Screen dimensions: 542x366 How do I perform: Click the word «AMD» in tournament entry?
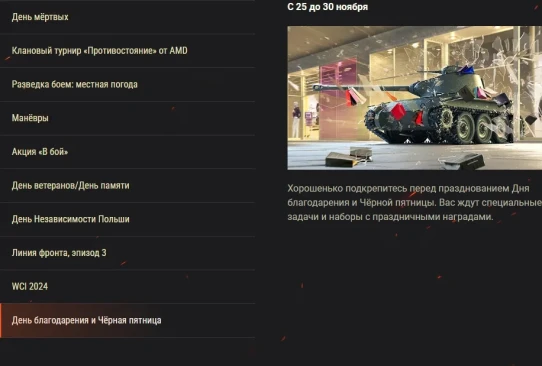coord(178,50)
